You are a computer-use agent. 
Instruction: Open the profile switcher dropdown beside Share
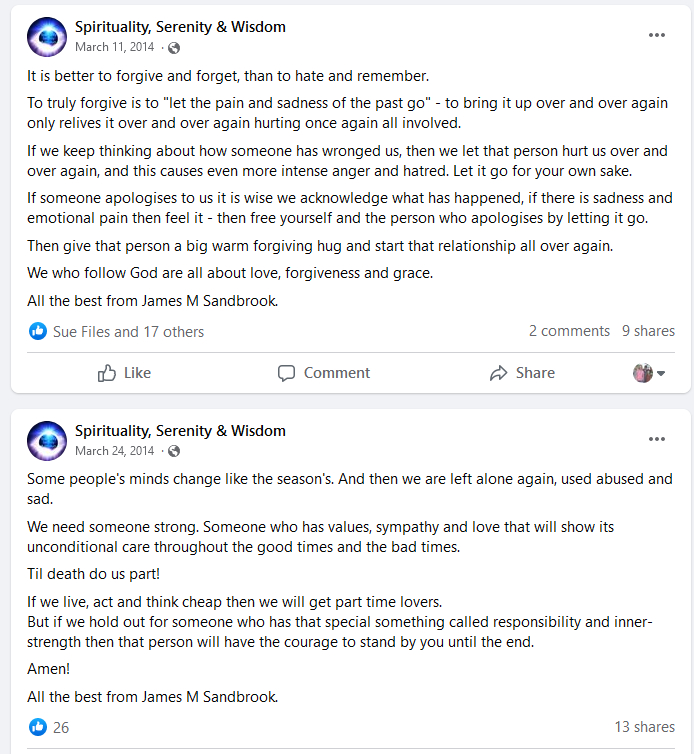click(649, 373)
